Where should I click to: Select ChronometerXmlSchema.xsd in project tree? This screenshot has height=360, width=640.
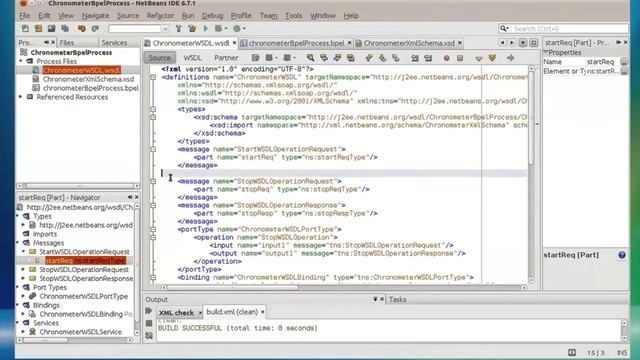(x=88, y=79)
